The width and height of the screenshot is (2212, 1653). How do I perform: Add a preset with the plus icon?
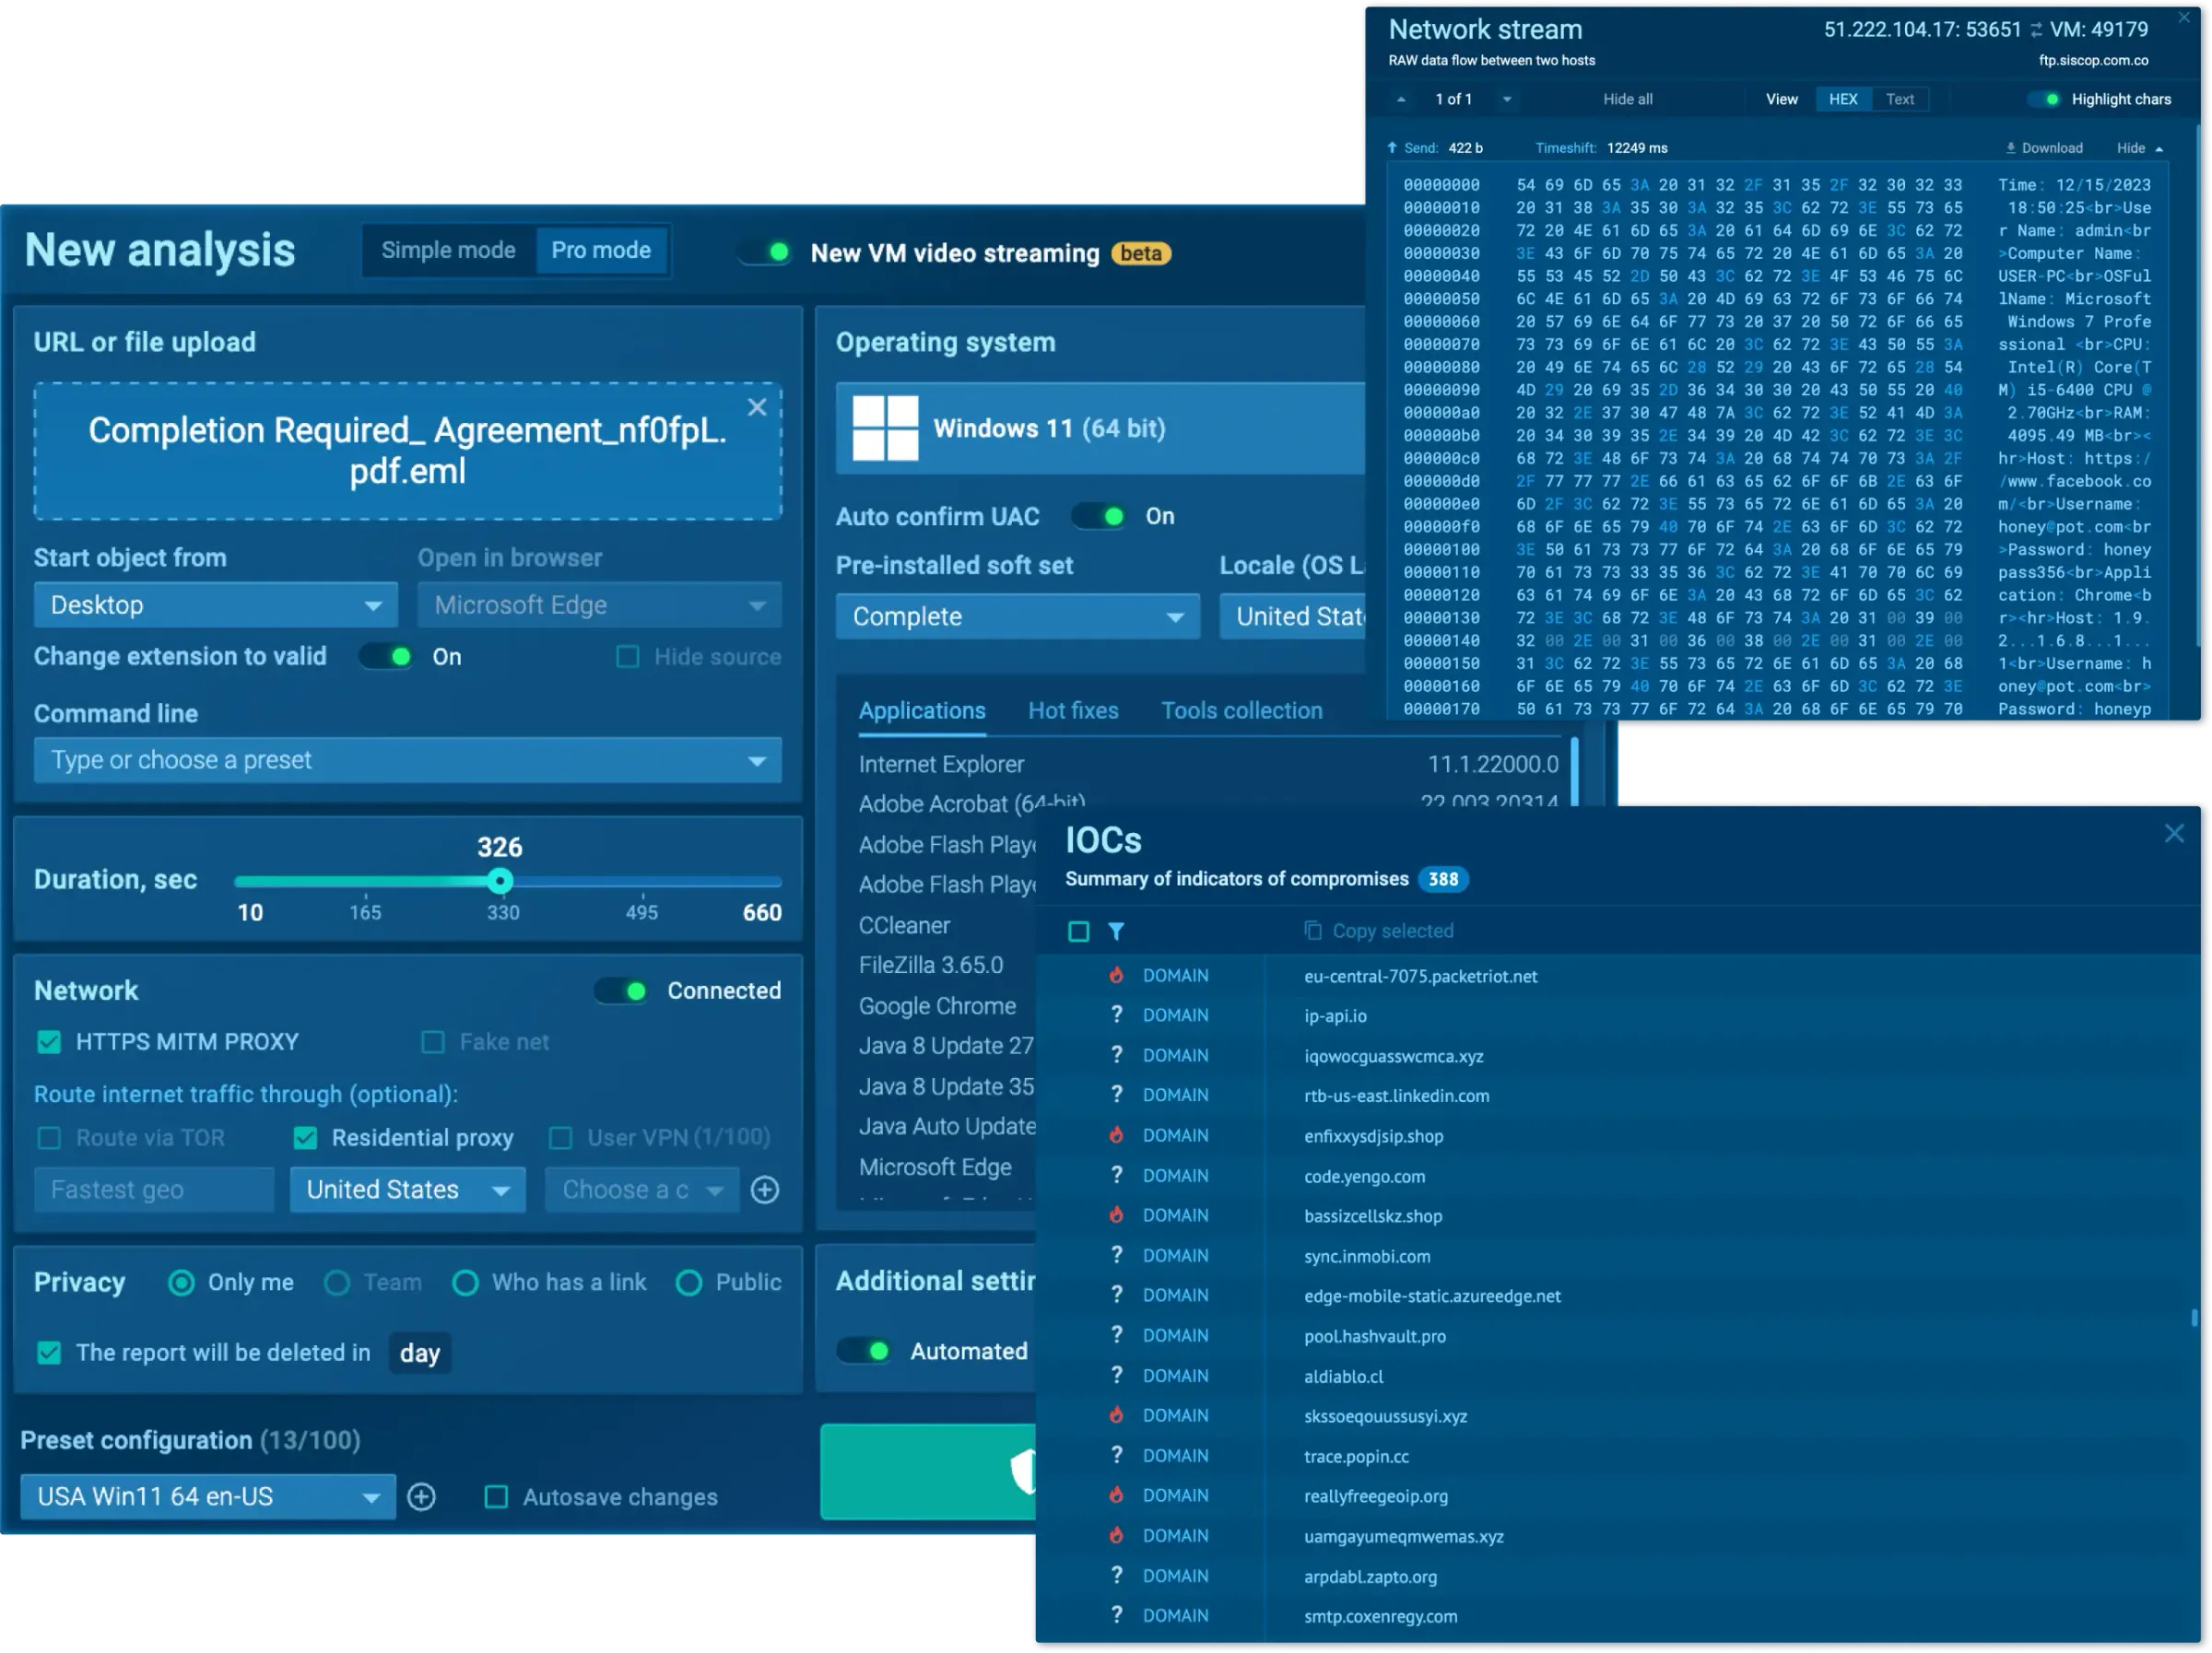pyautogui.click(x=421, y=1496)
